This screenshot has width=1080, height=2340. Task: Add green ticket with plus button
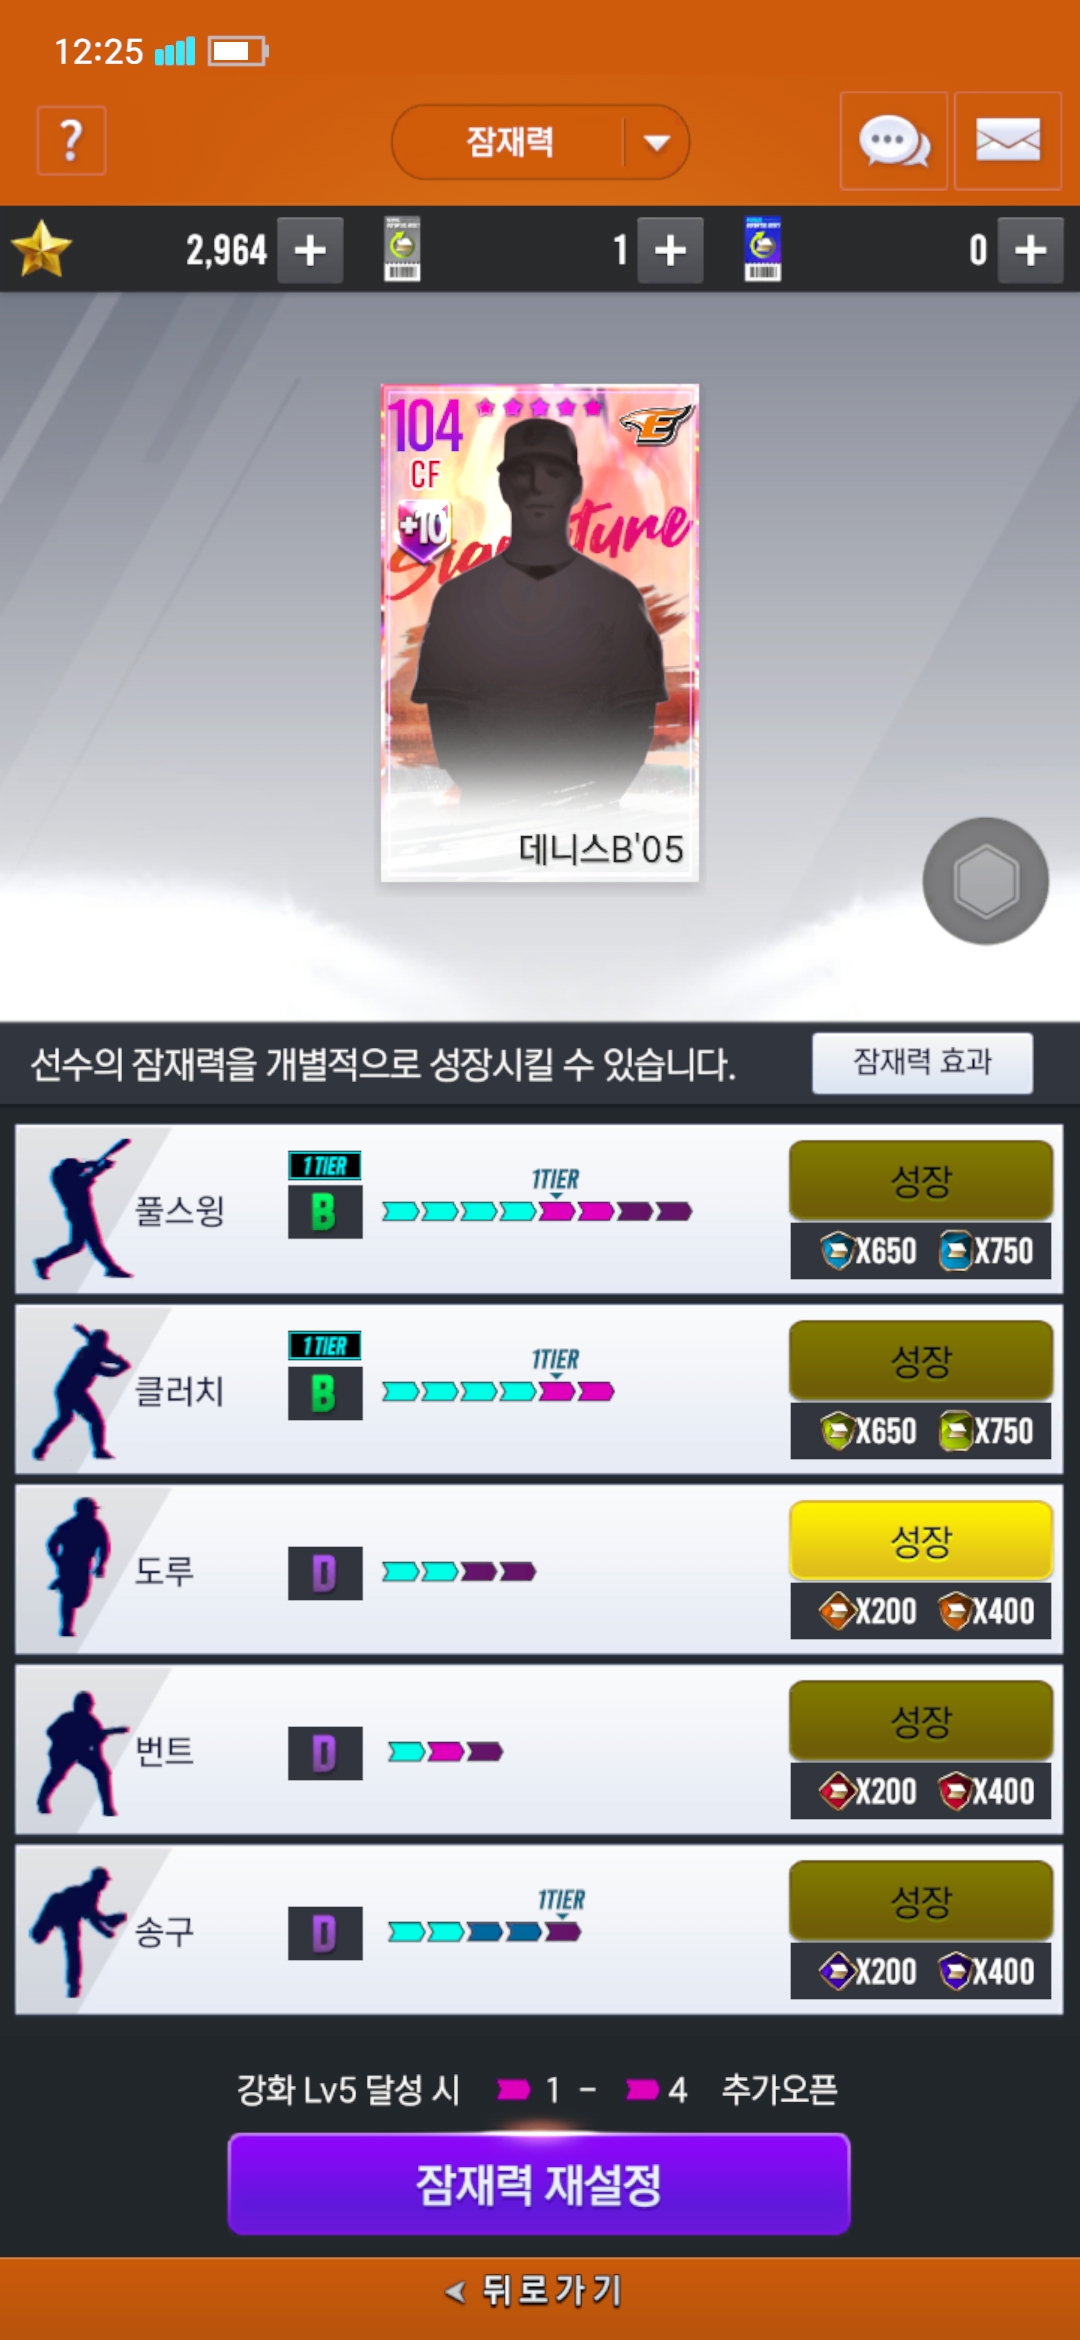click(x=670, y=250)
